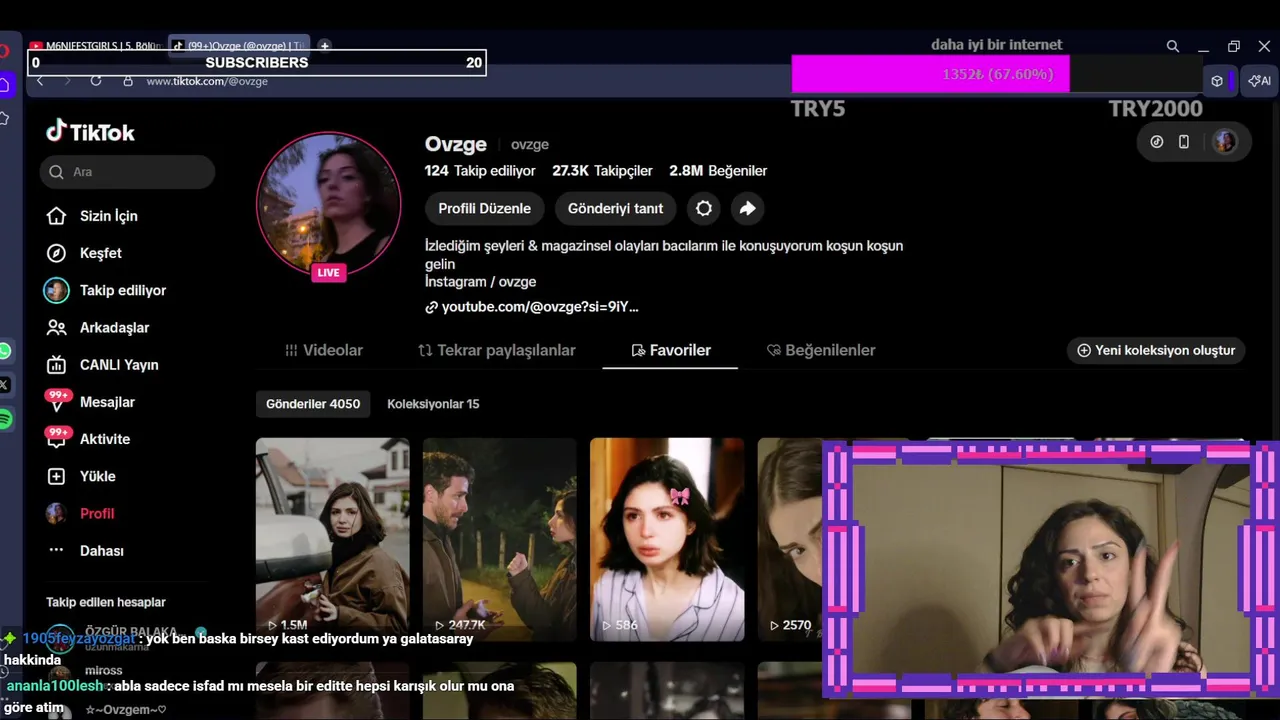Click the browser search magnifier icon
Viewport: 1280px width, 720px height.
point(1173,46)
